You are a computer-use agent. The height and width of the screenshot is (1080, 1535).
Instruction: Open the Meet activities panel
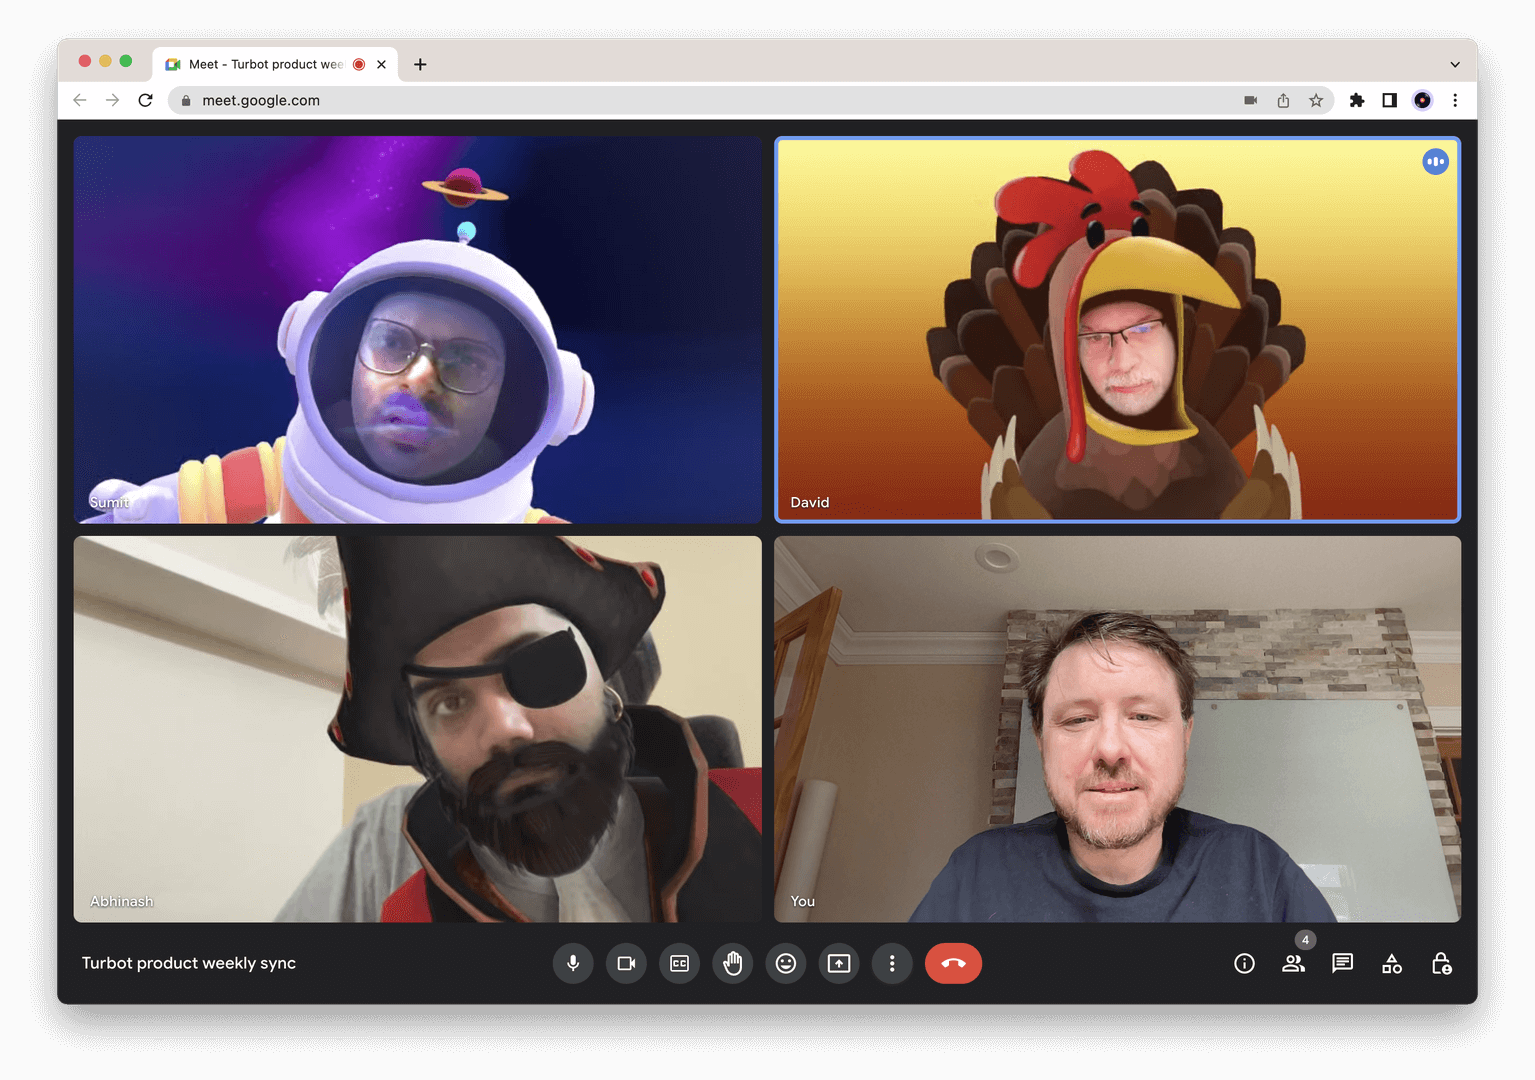(1391, 963)
